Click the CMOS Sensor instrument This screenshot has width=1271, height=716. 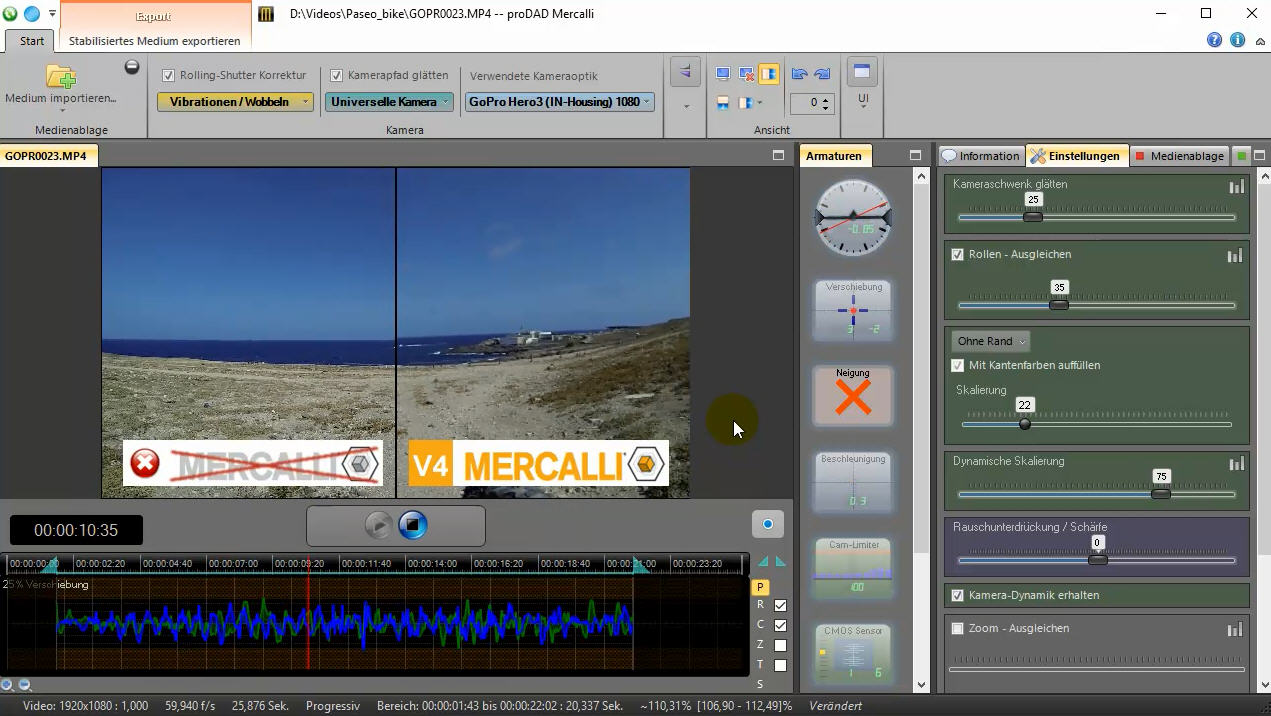(x=853, y=653)
